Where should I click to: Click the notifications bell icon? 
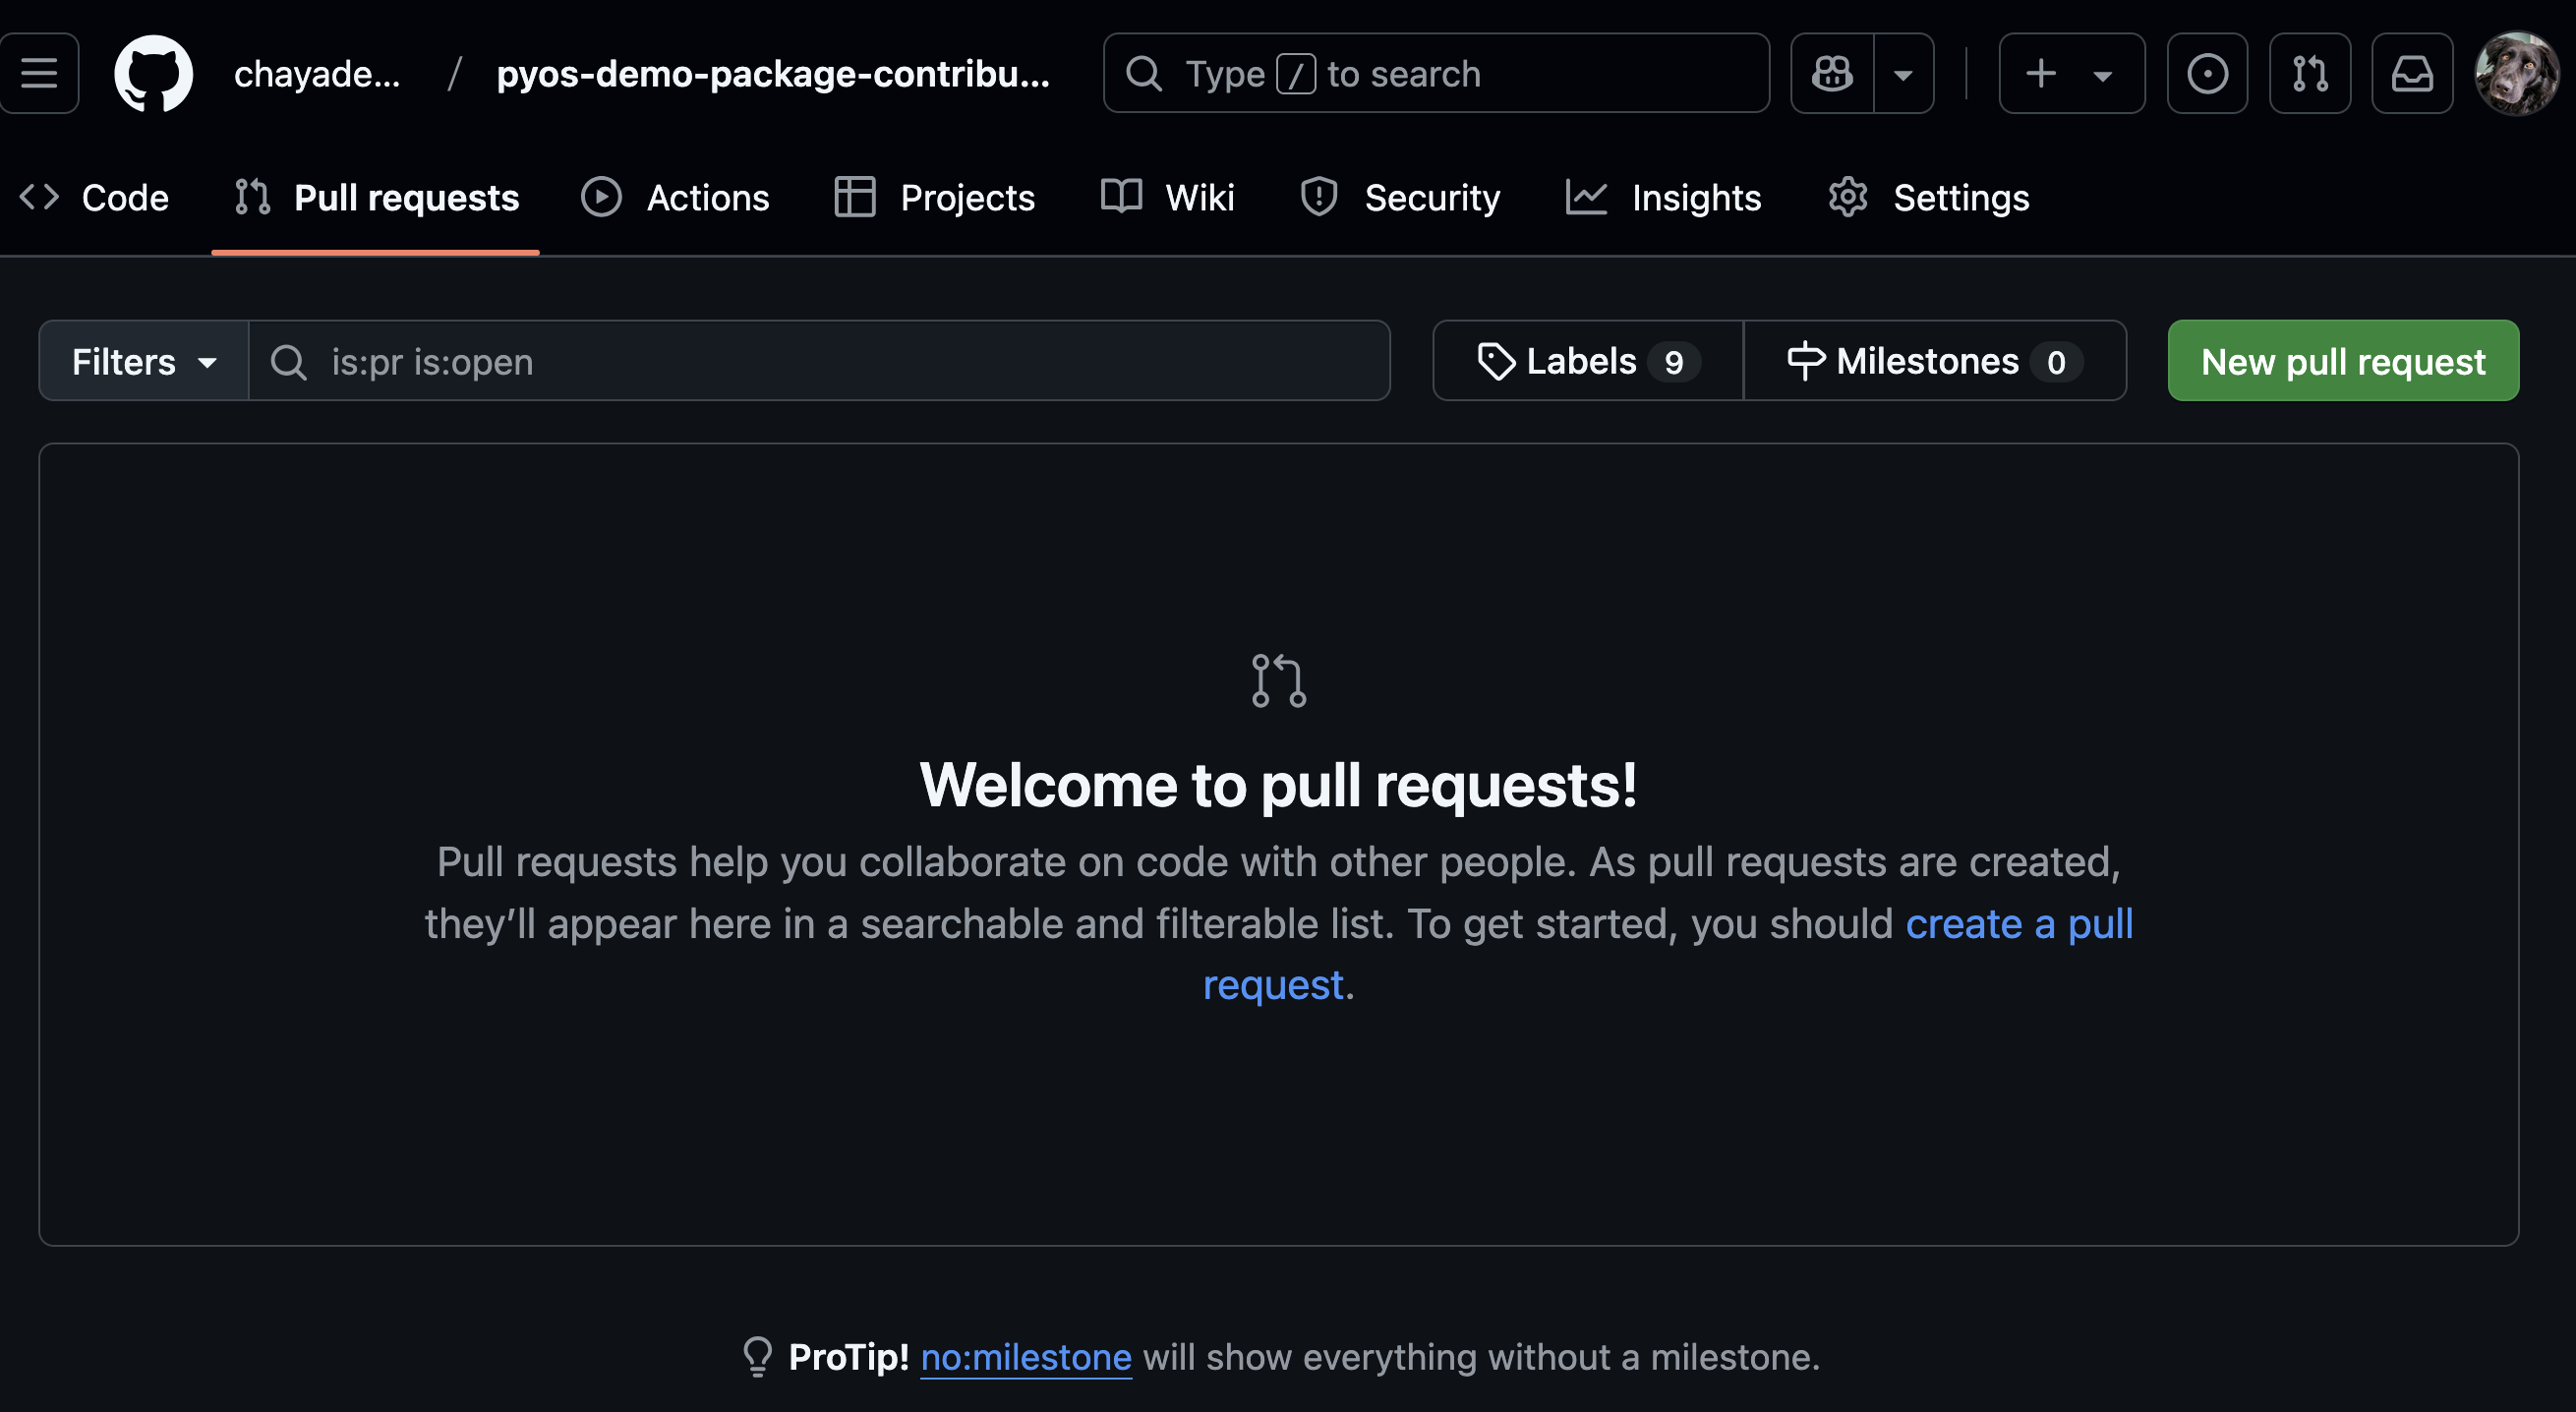2413,73
